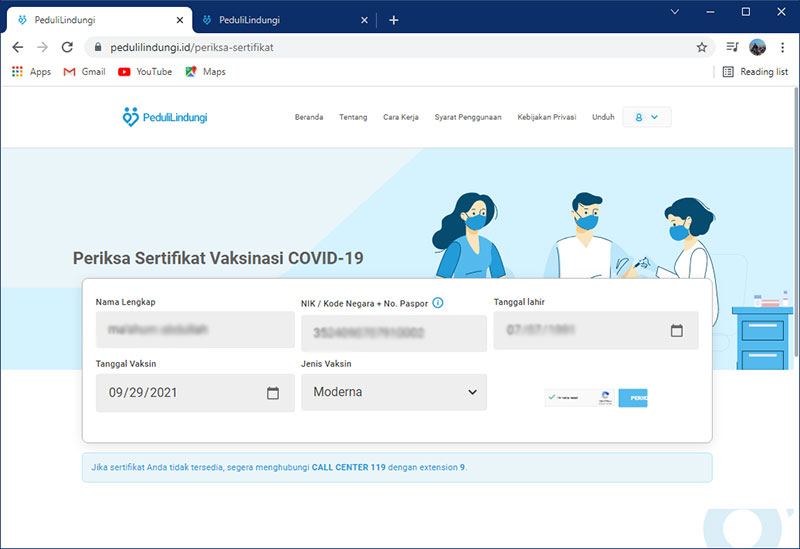Open YouTube bookmark
This screenshot has height=549, width=800.
tap(145, 71)
